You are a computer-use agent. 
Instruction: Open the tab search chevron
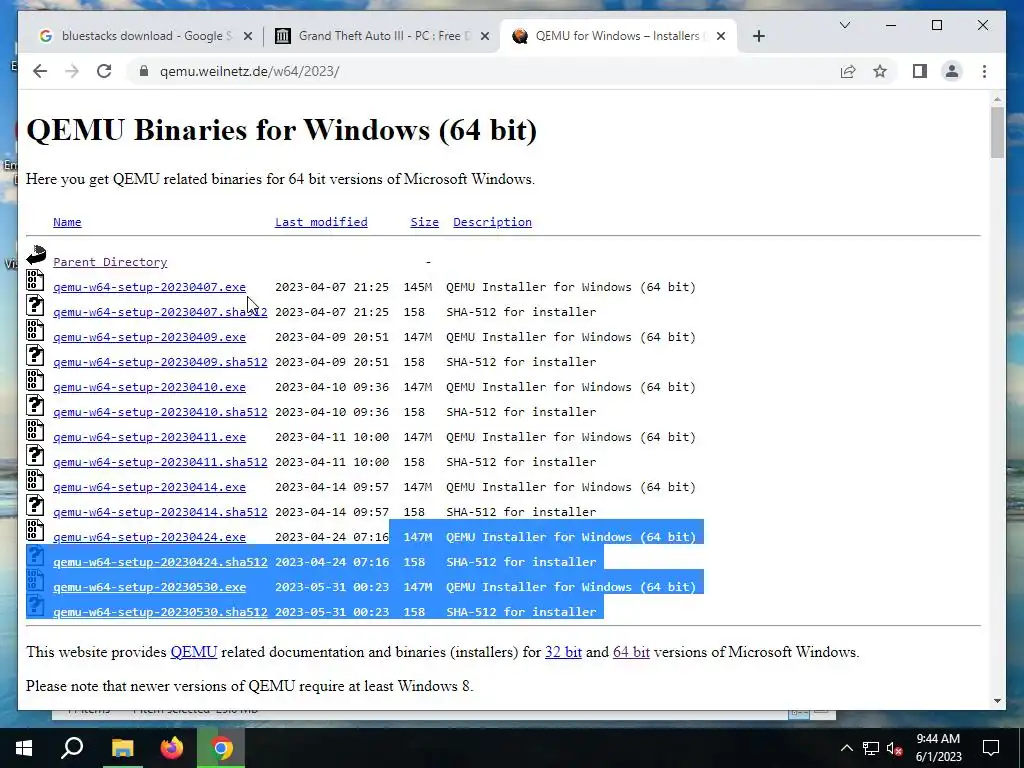pyautogui.click(x=844, y=25)
